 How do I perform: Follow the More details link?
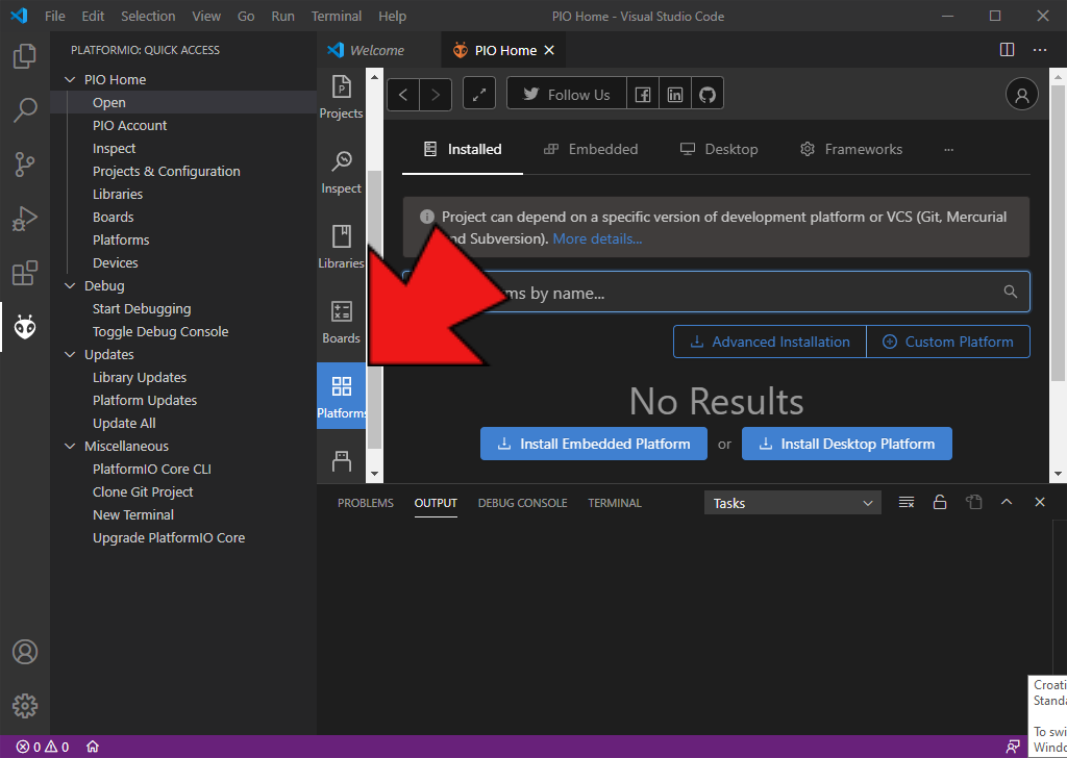(597, 239)
